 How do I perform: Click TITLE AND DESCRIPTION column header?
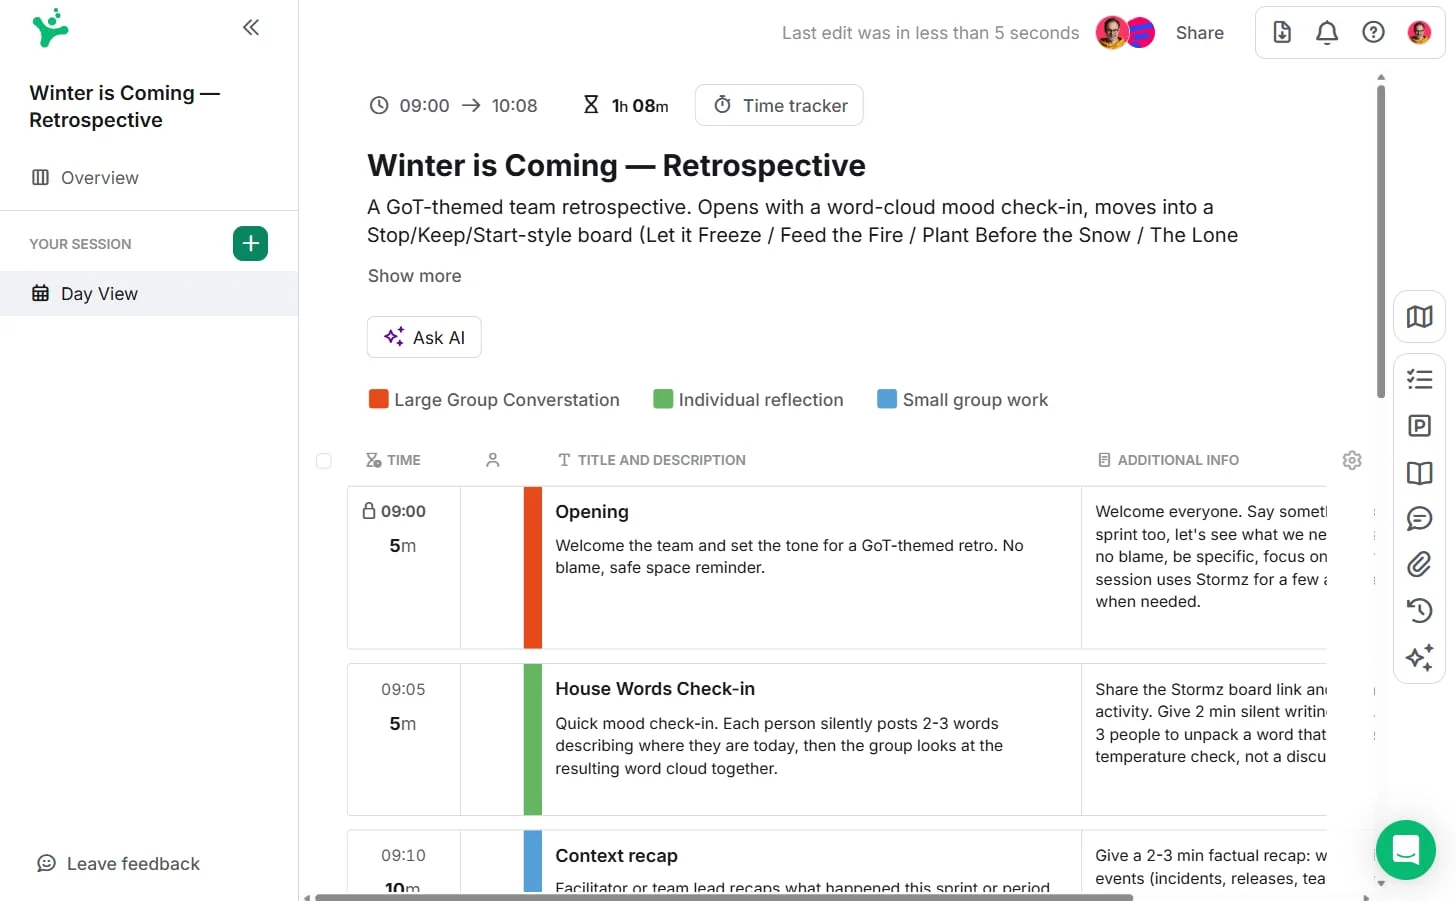click(651, 460)
